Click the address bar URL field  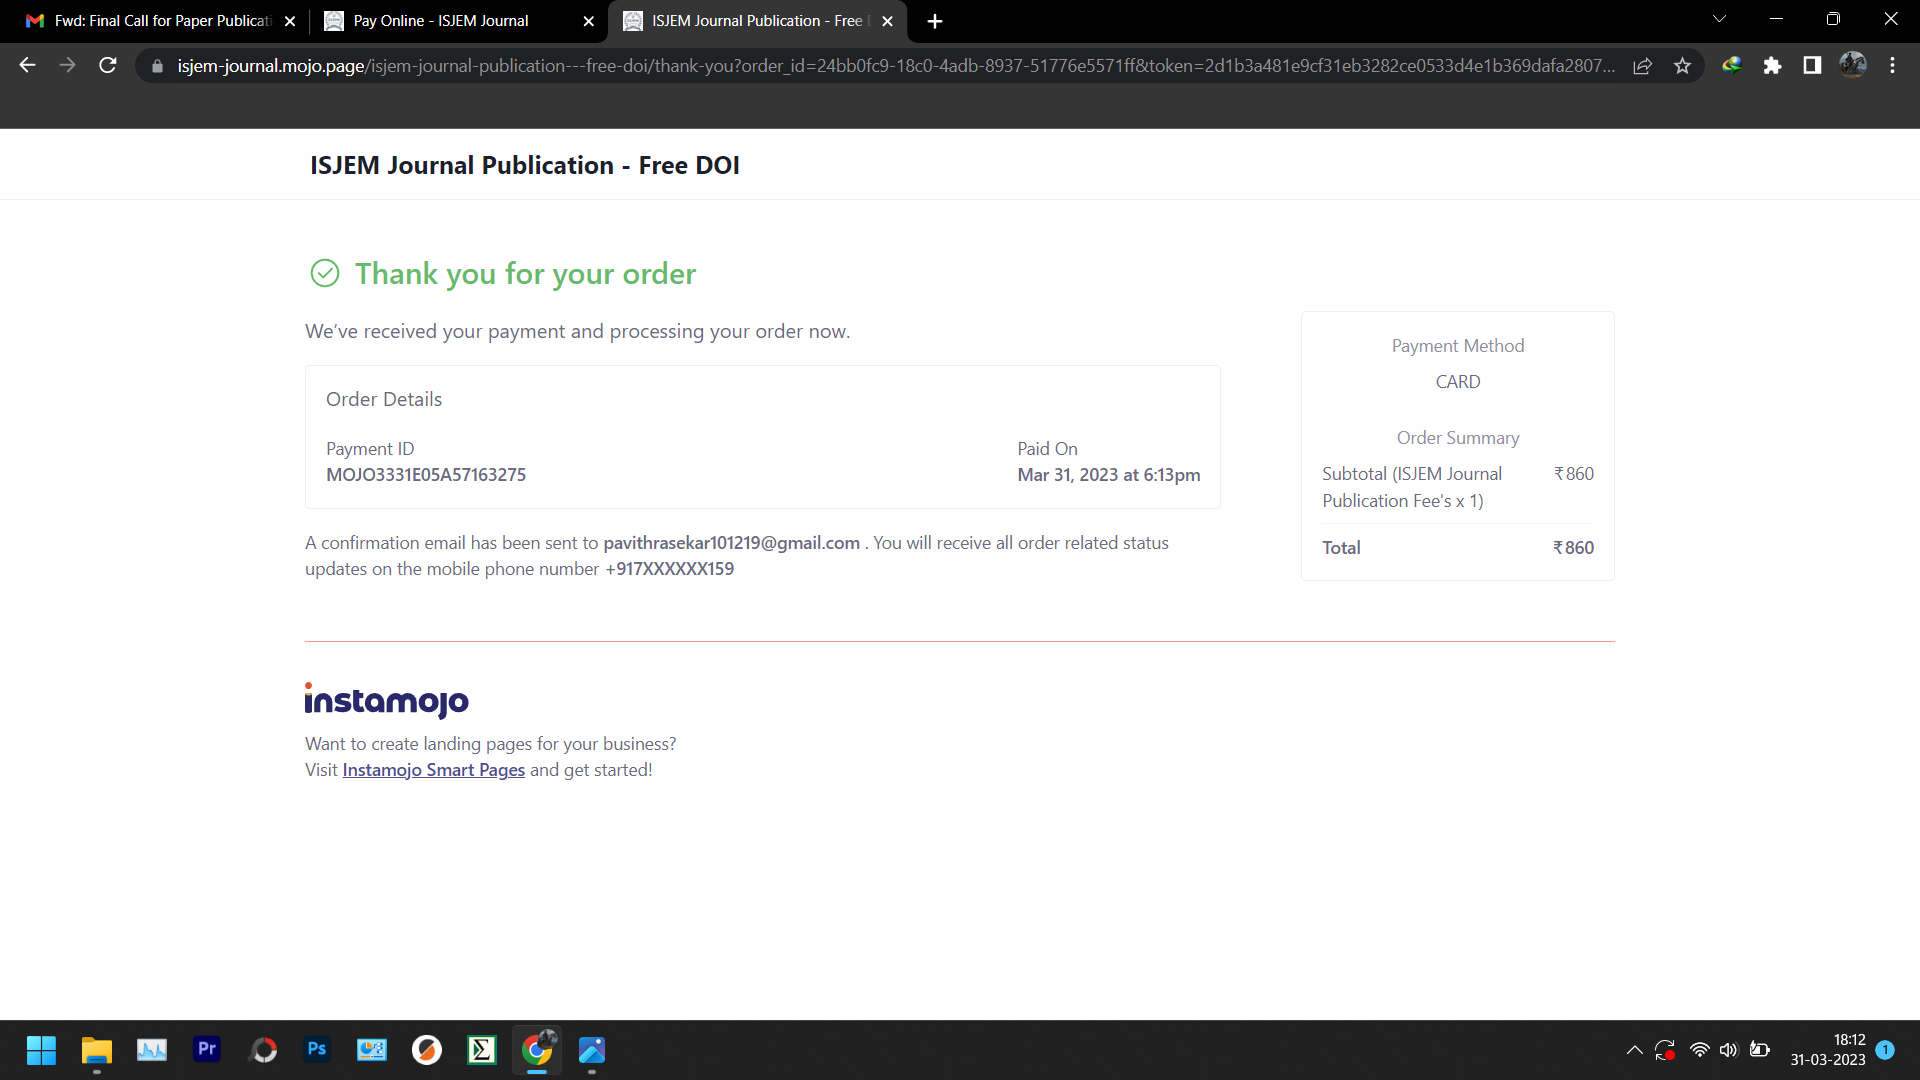[x=890, y=66]
